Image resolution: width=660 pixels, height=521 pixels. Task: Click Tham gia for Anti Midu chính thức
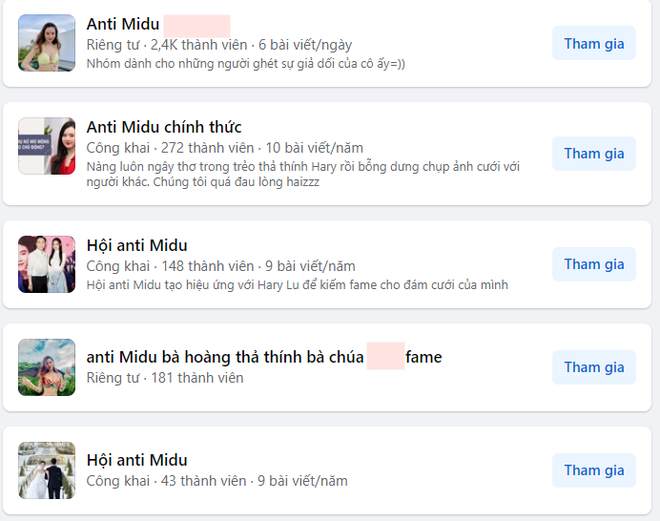tap(594, 153)
